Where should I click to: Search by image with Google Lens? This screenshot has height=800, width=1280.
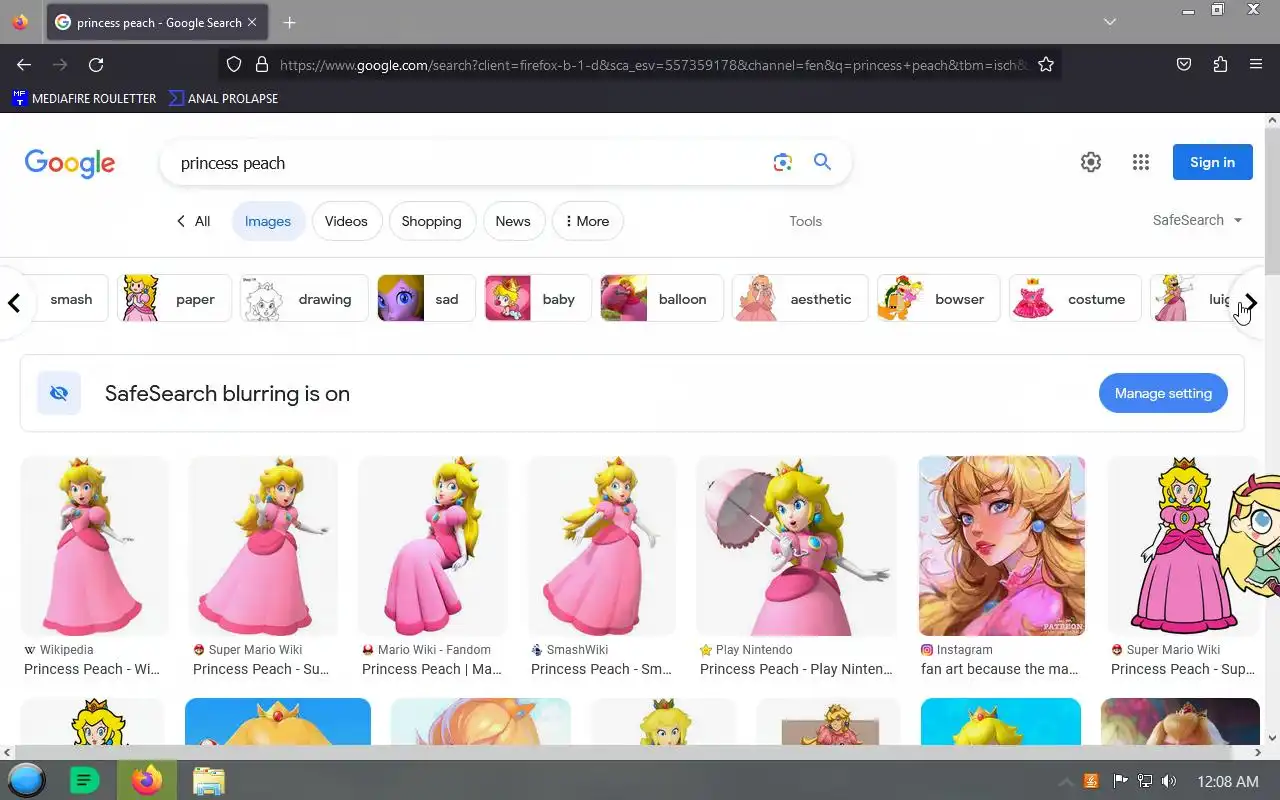(782, 162)
